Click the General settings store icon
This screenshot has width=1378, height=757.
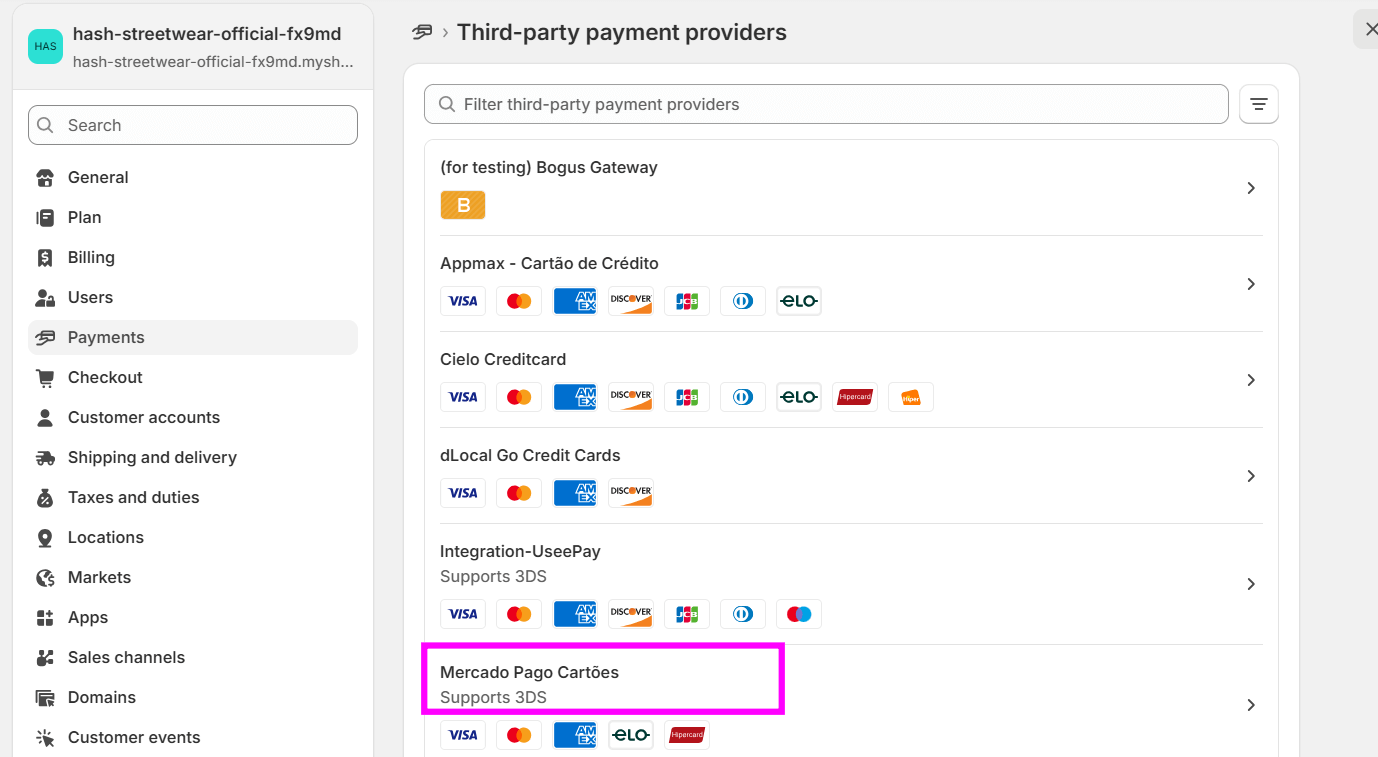(45, 178)
